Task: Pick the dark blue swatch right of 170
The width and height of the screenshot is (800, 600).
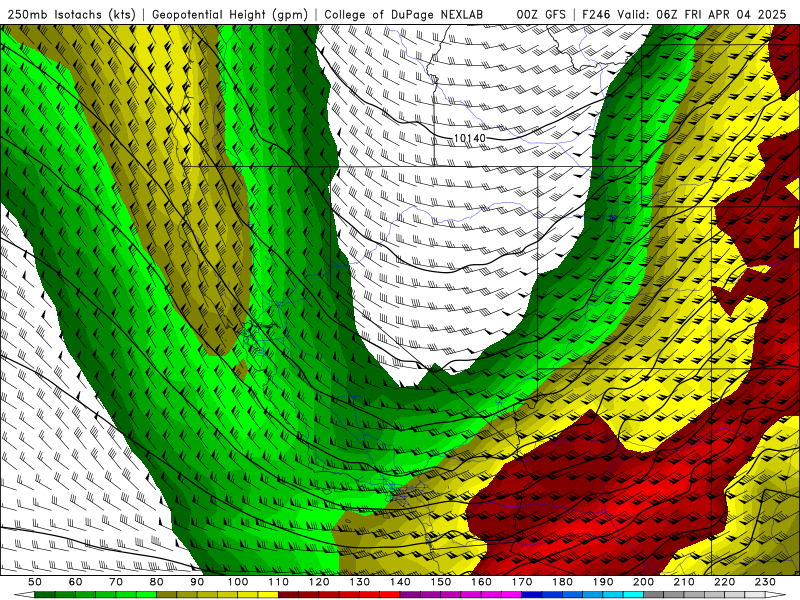Action: click(532, 595)
